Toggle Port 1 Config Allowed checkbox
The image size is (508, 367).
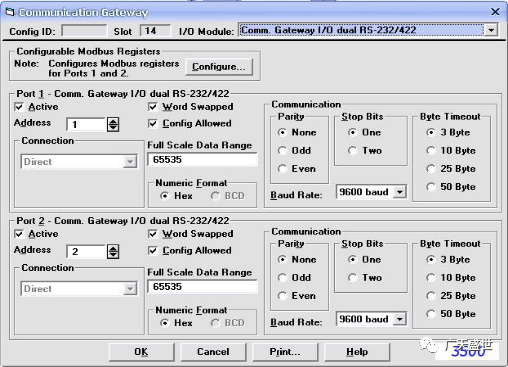click(153, 124)
